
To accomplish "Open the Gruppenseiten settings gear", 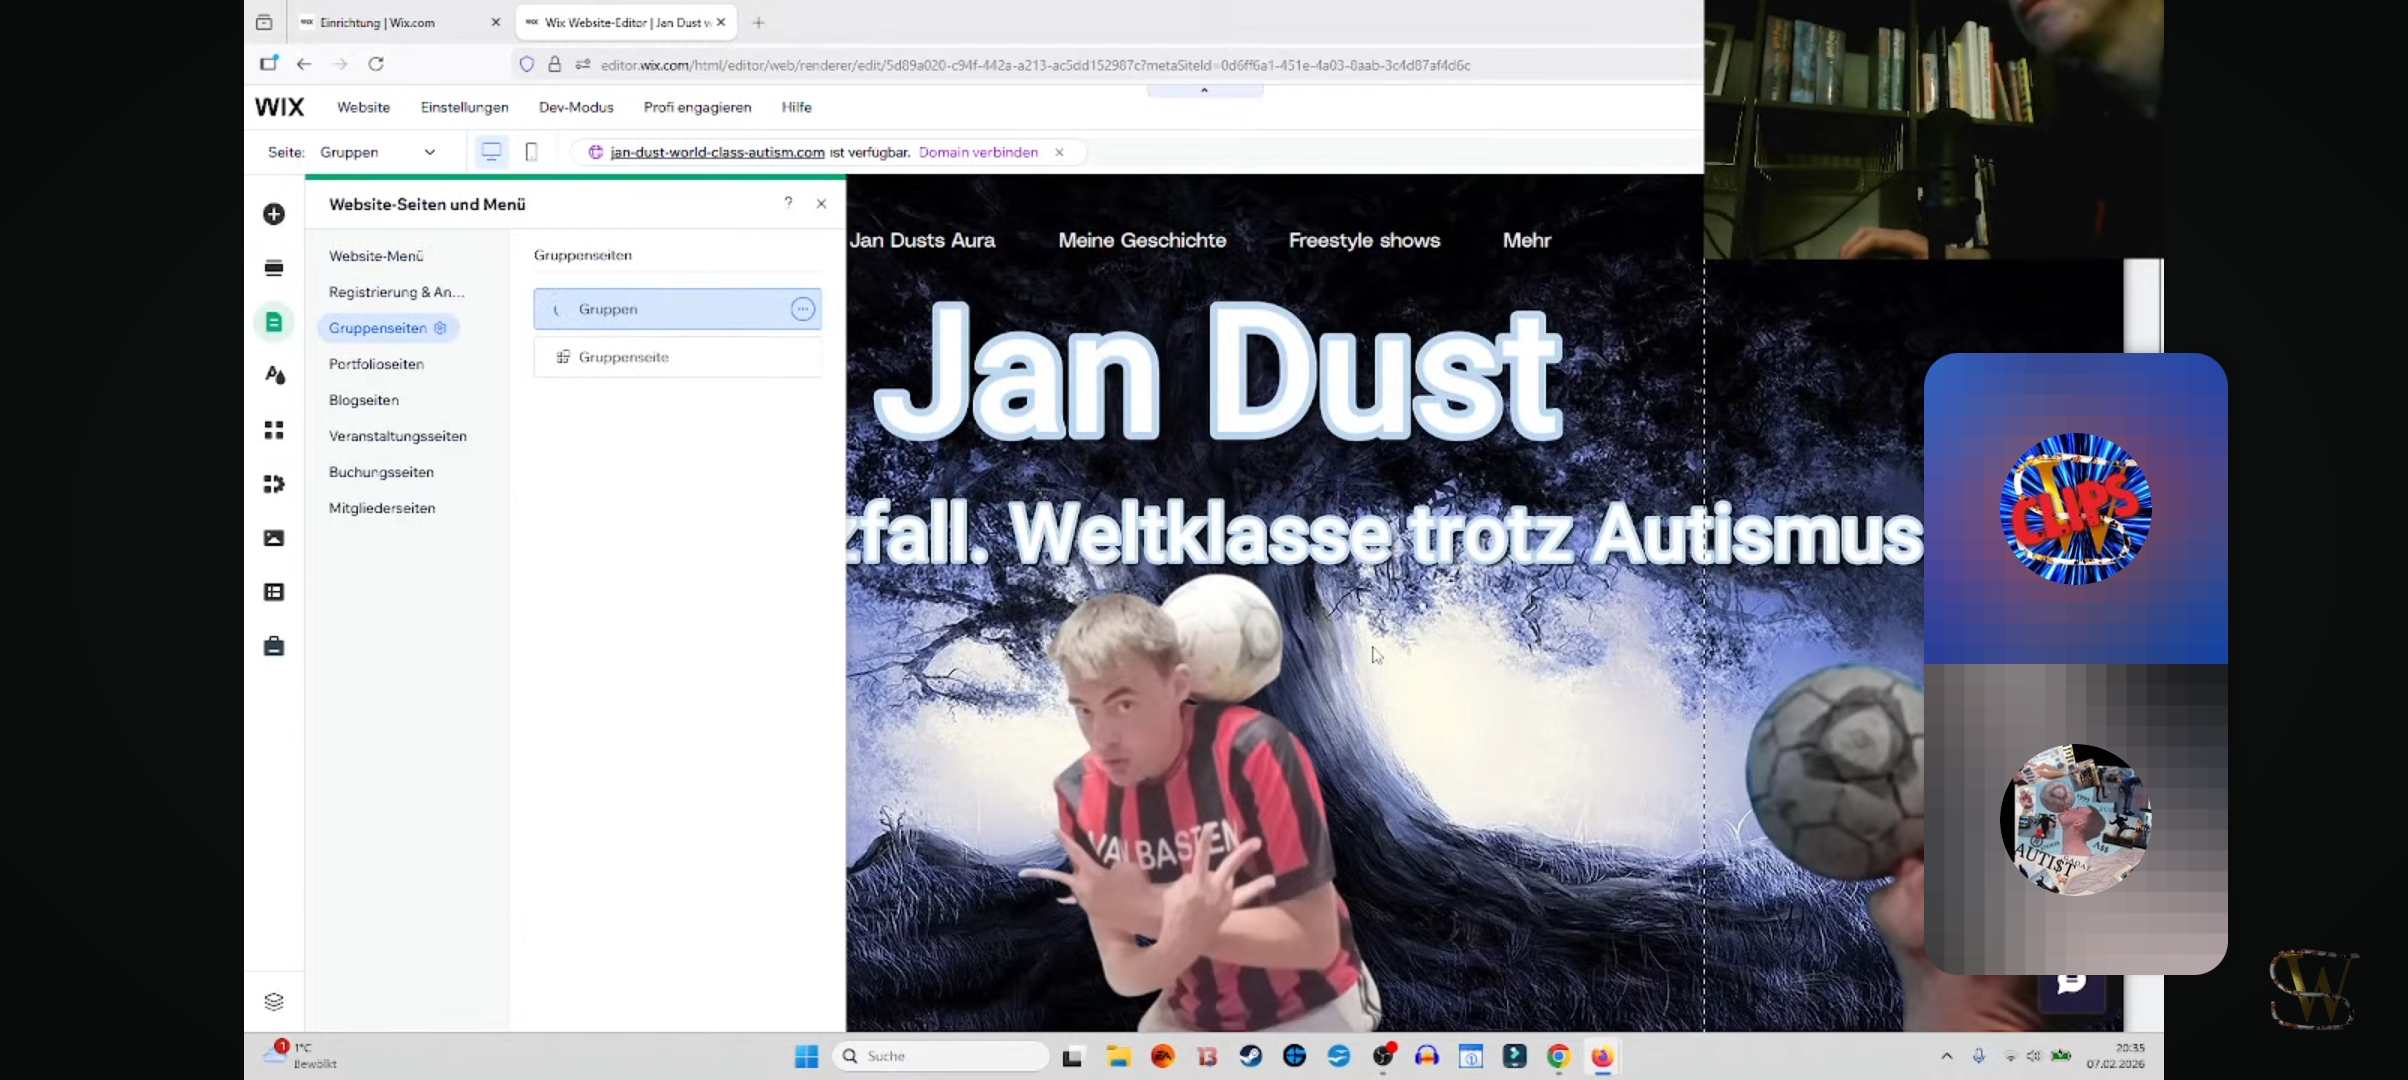I will pyautogui.click(x=440, y=328).
